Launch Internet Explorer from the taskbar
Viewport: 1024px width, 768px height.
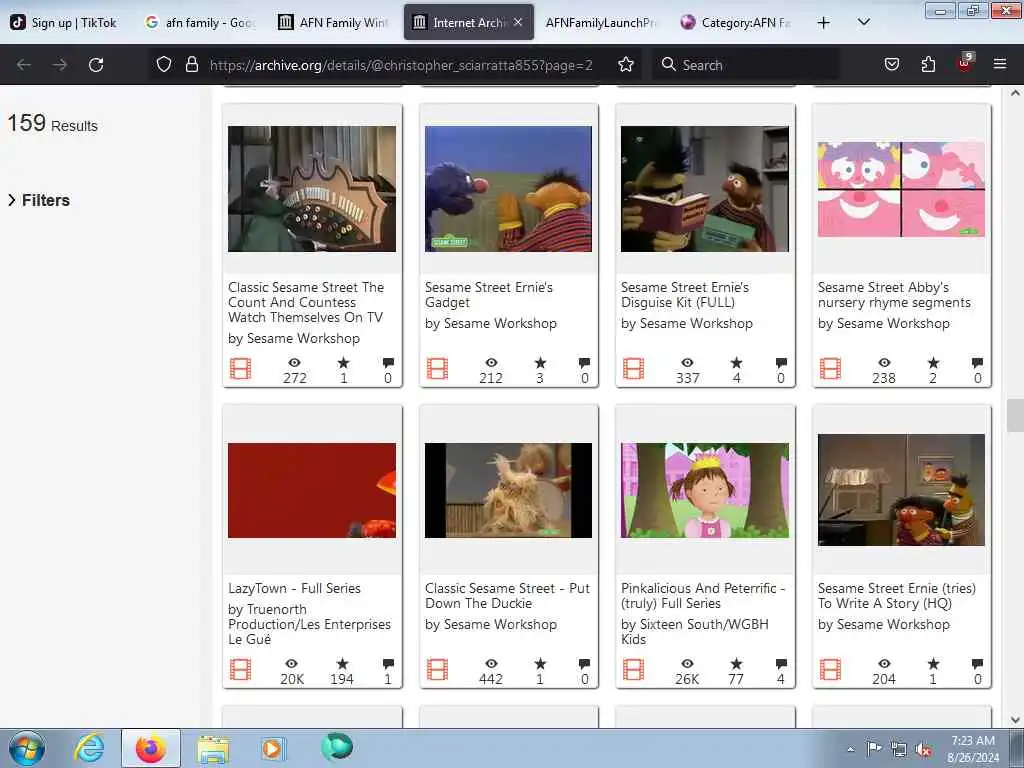tap(89, 748)
